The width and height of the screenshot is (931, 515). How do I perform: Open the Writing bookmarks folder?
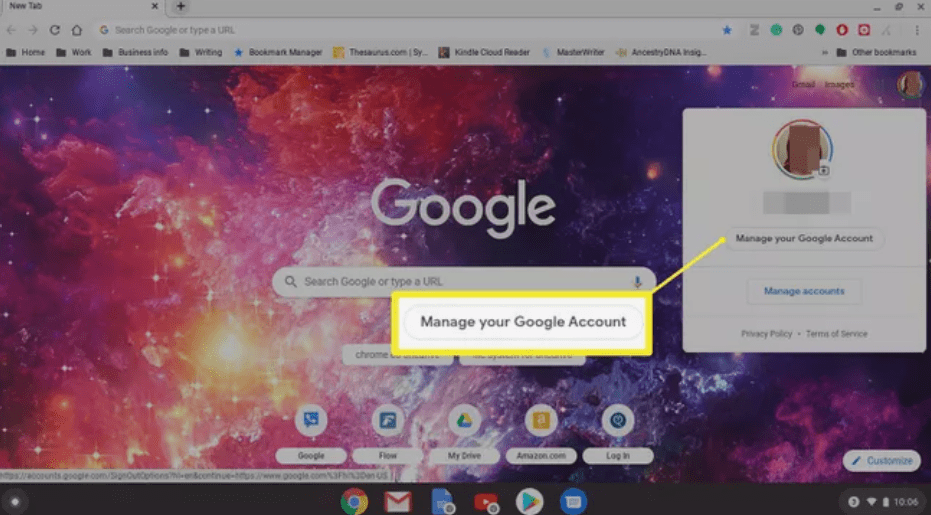201,52
